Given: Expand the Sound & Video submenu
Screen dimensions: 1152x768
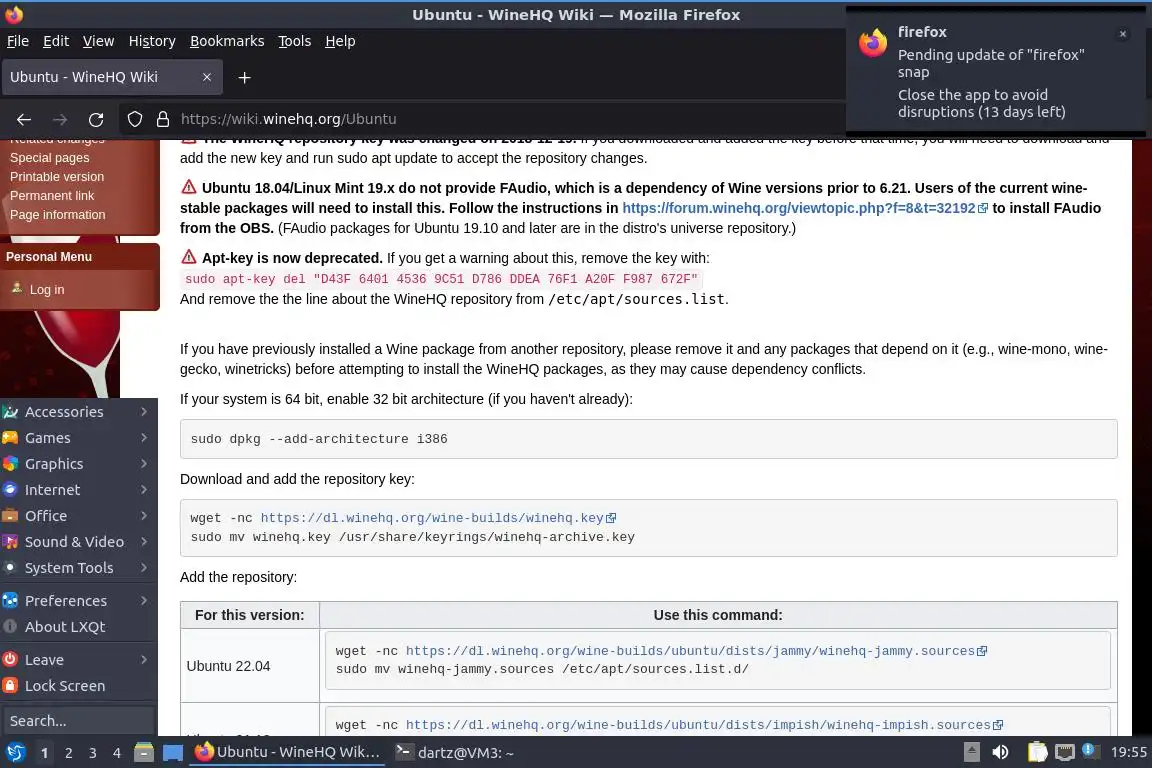Looking at the screenshot, I should pyautogui.click(x=79, y=542).
